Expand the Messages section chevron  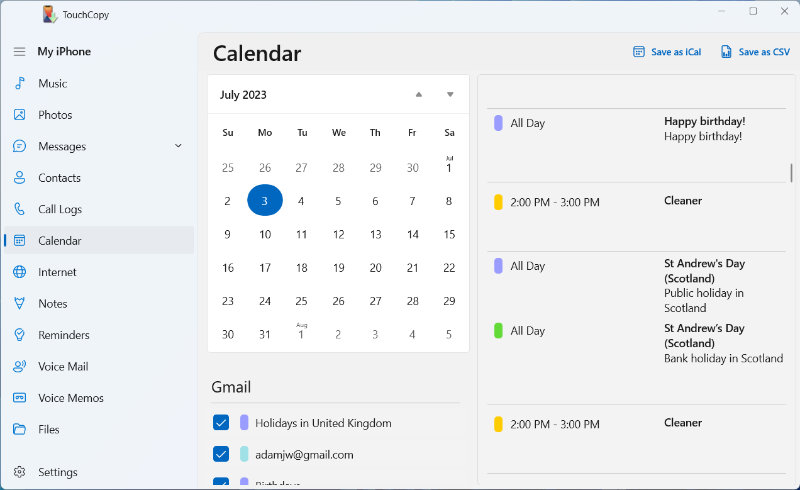178,146
